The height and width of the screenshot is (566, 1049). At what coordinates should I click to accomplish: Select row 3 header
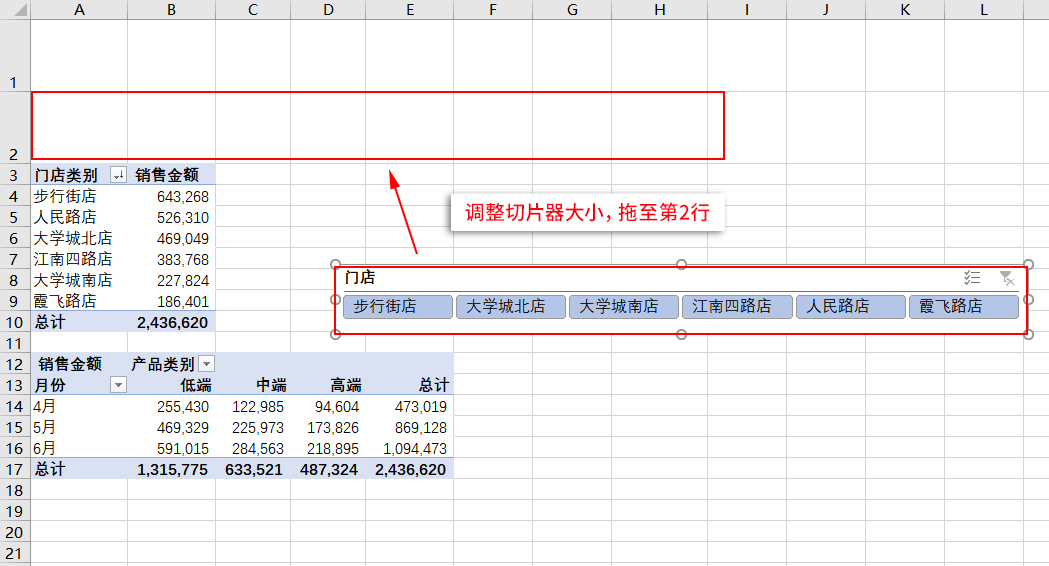15,175
